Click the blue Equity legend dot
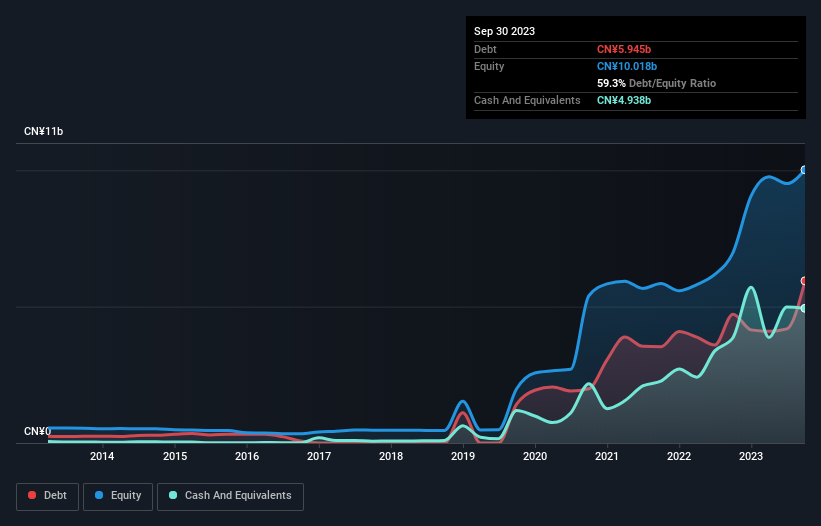 point(99,495)
